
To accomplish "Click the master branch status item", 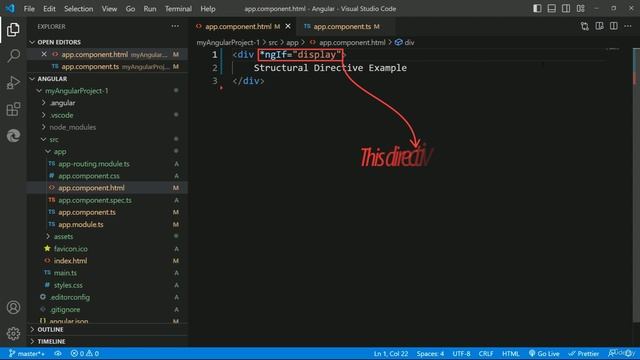I will [26, 353].
